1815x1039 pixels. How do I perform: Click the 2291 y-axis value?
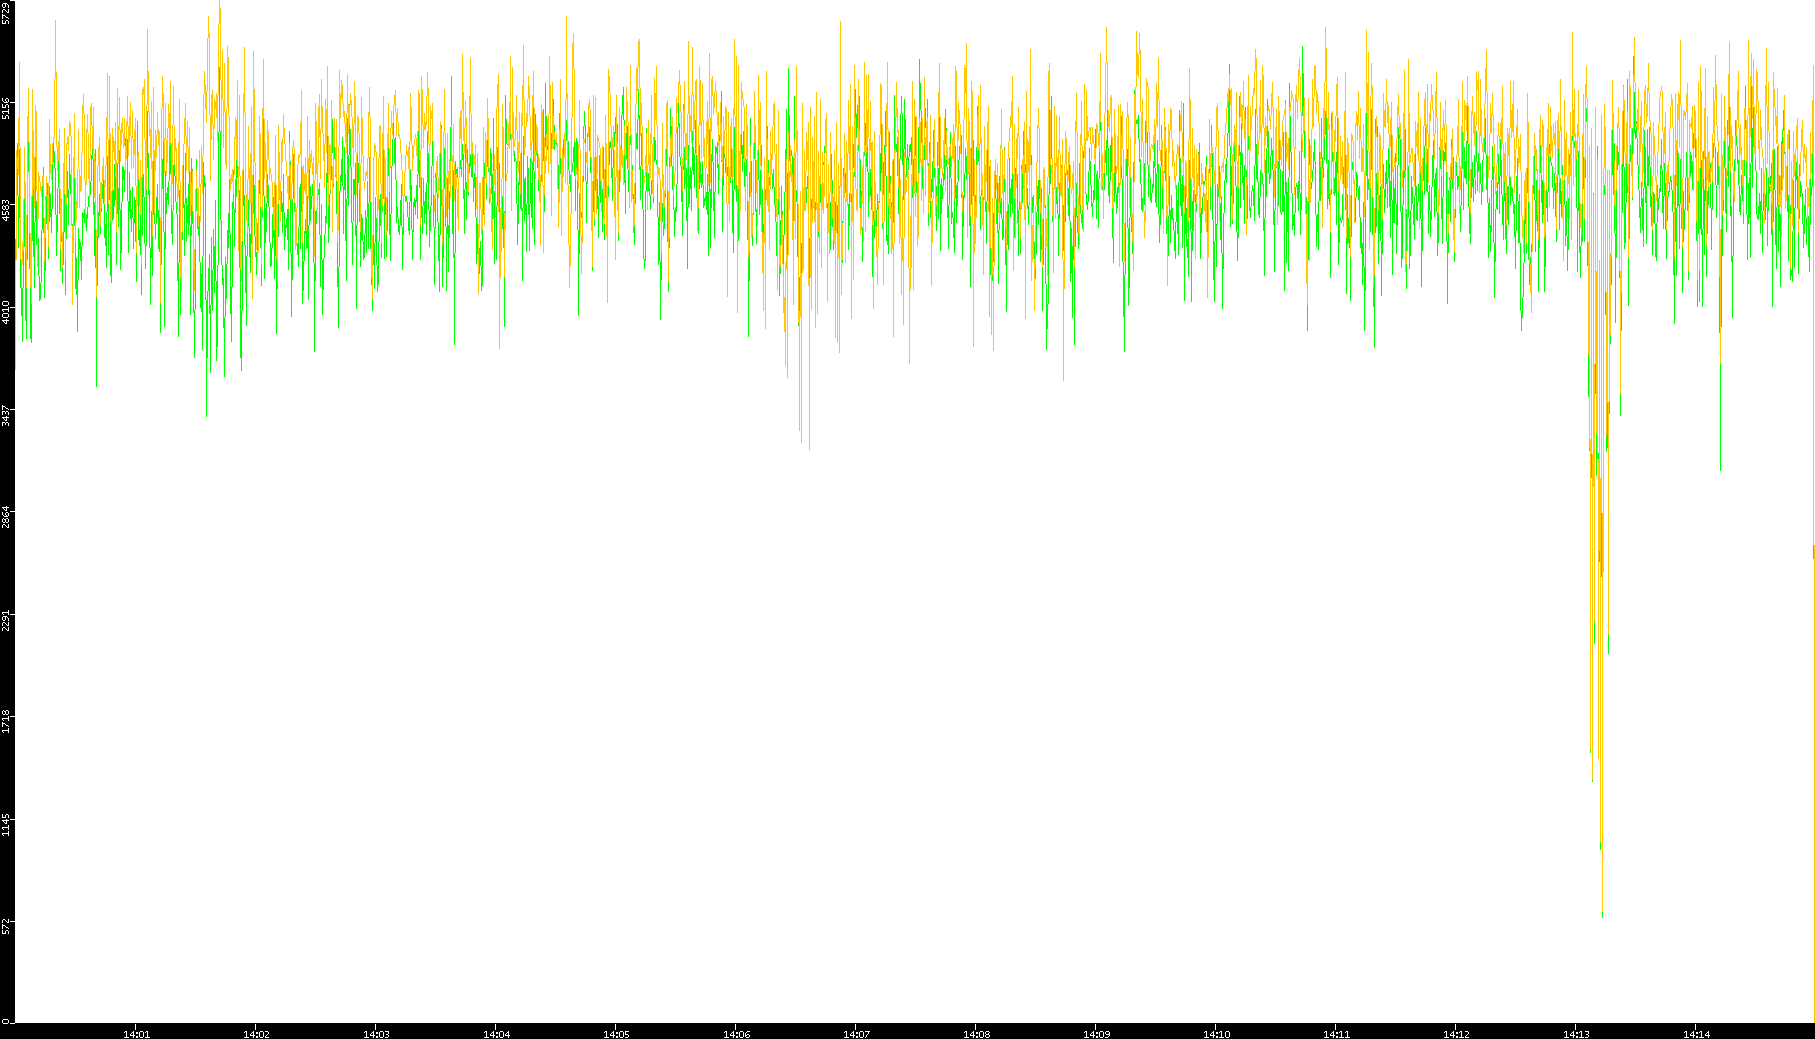7,619
